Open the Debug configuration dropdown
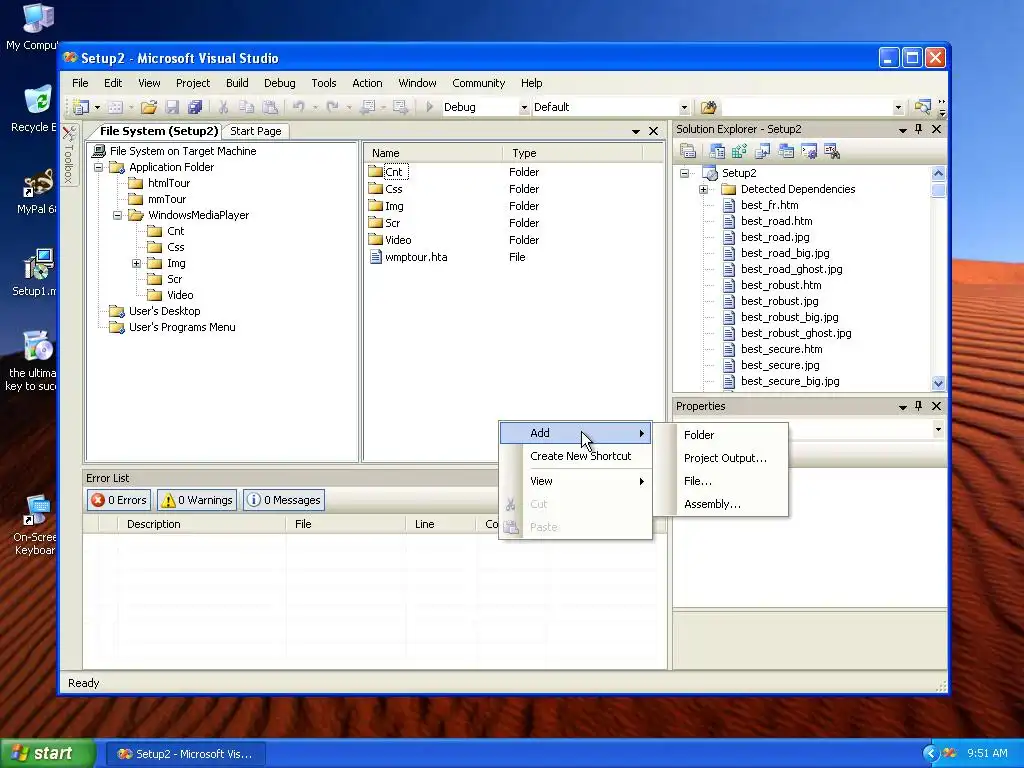This screenshot has width=1024, height=768. coord(524,108)
